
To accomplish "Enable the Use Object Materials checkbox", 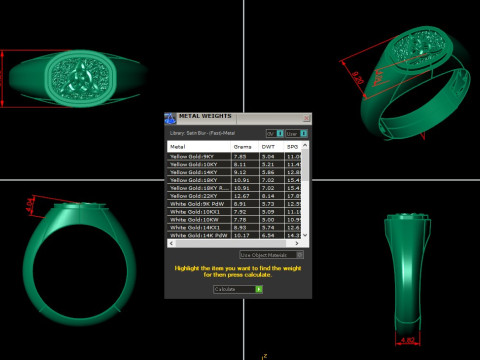I will coord(300,255).
